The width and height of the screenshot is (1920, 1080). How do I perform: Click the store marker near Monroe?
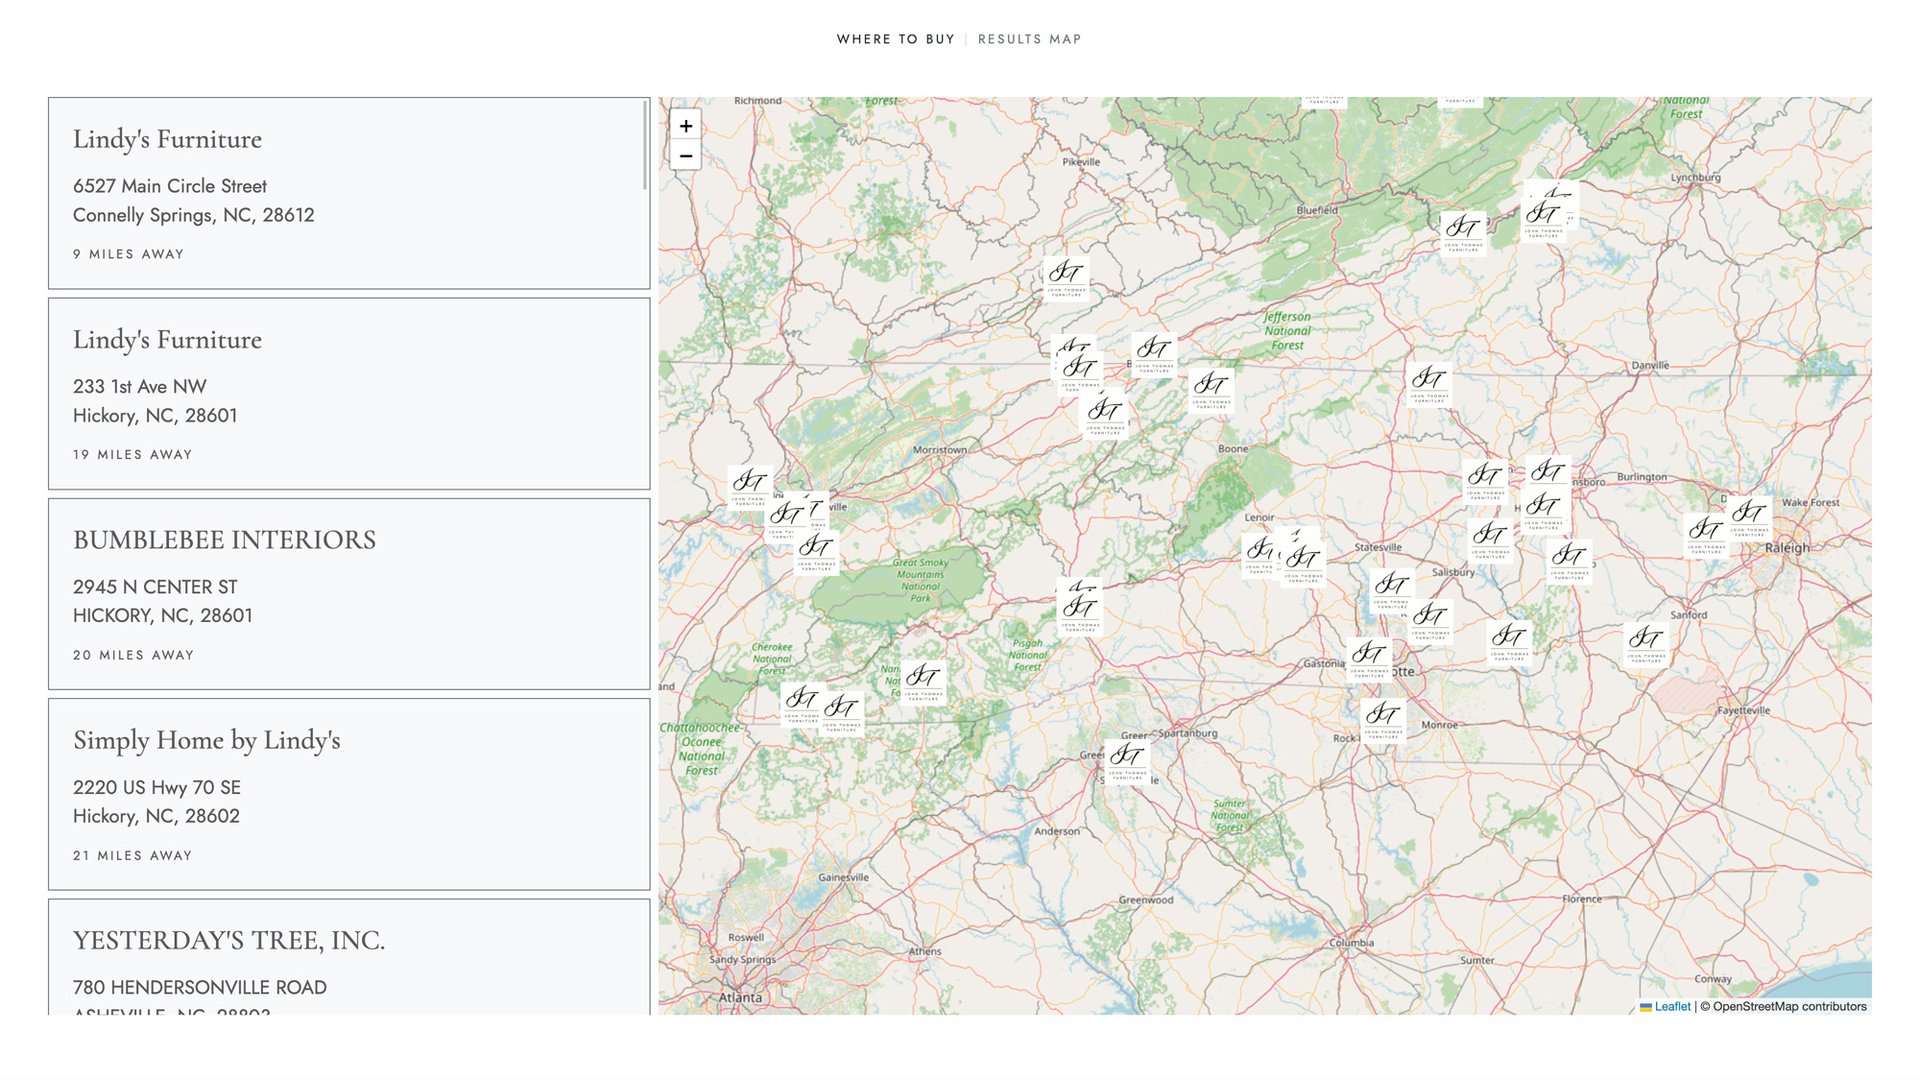1383,720
